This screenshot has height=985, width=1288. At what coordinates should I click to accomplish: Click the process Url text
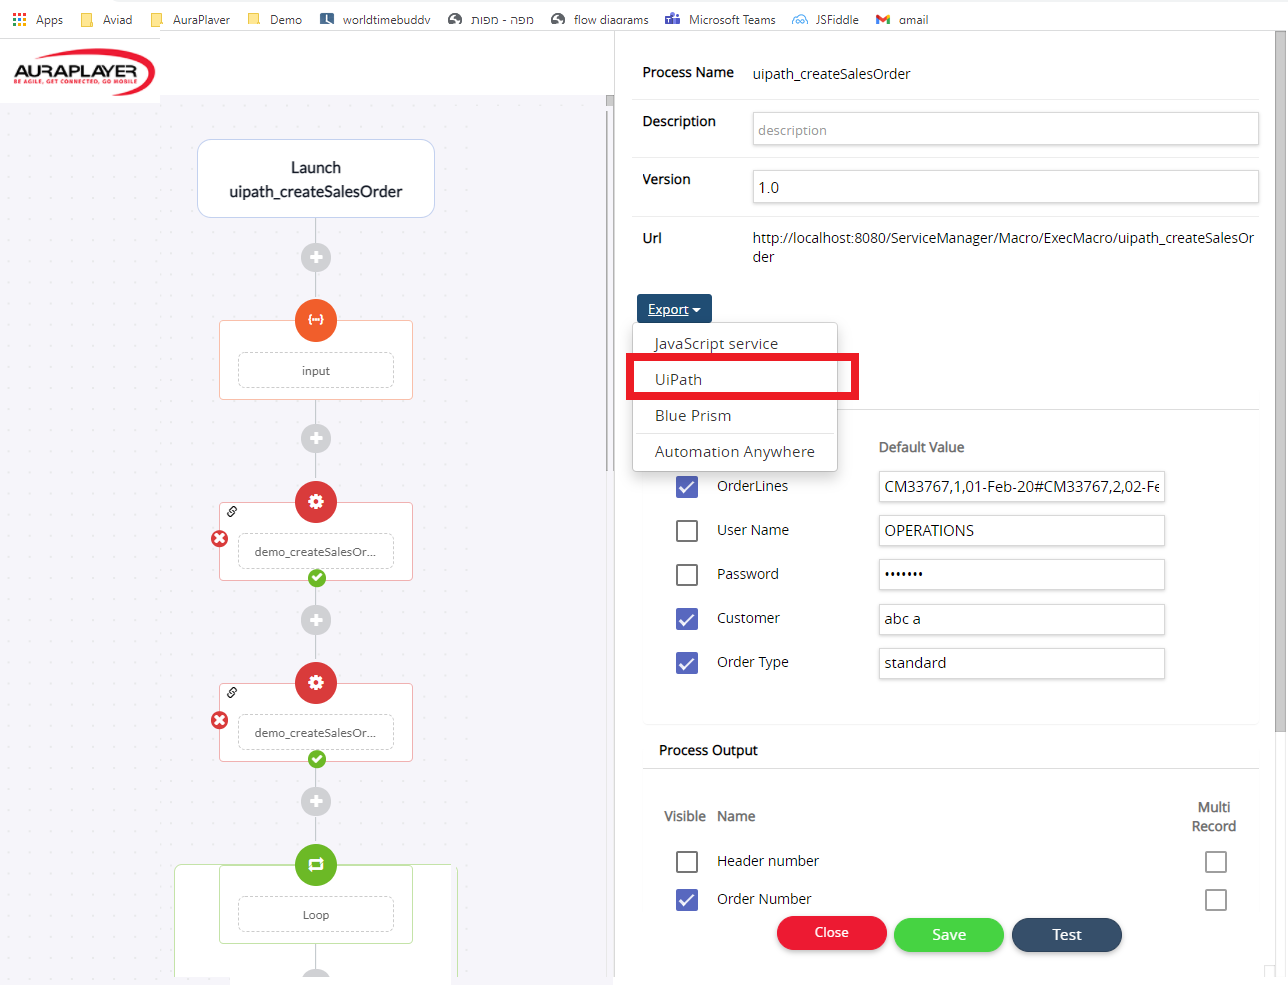coord(1003,247)
